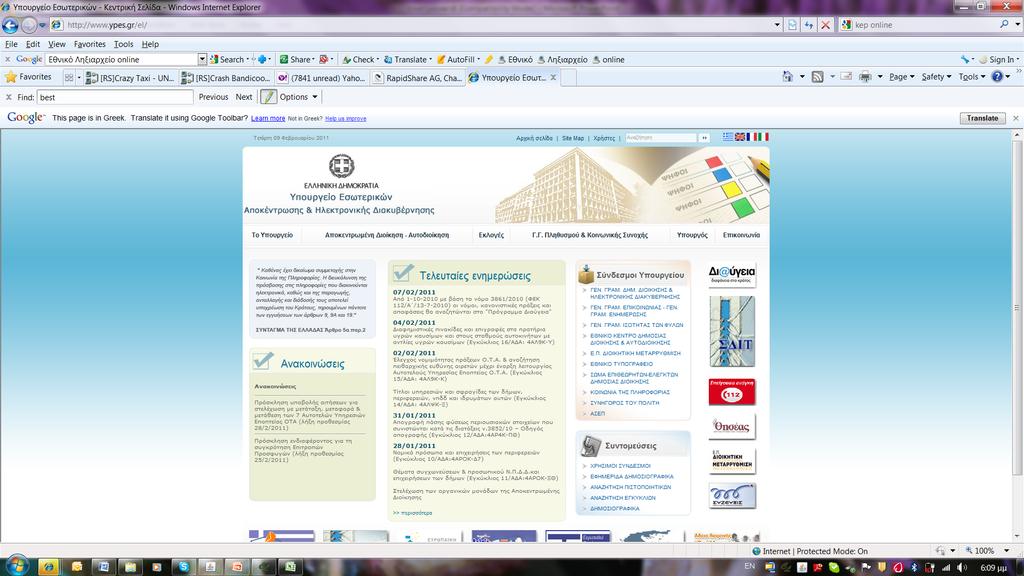Click the Translate button in notification bar
Screen dimensions: 1024x576
click(x=982, y=118)
